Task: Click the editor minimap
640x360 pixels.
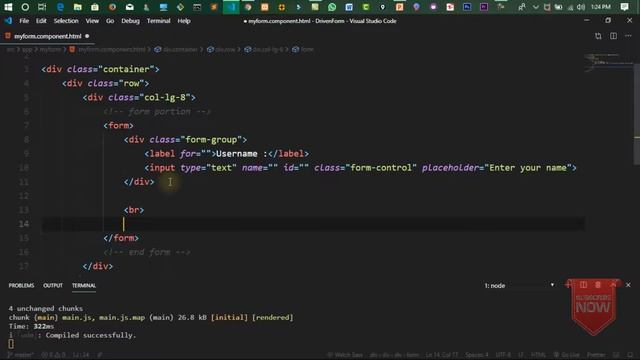Action: tap(608, 62)
